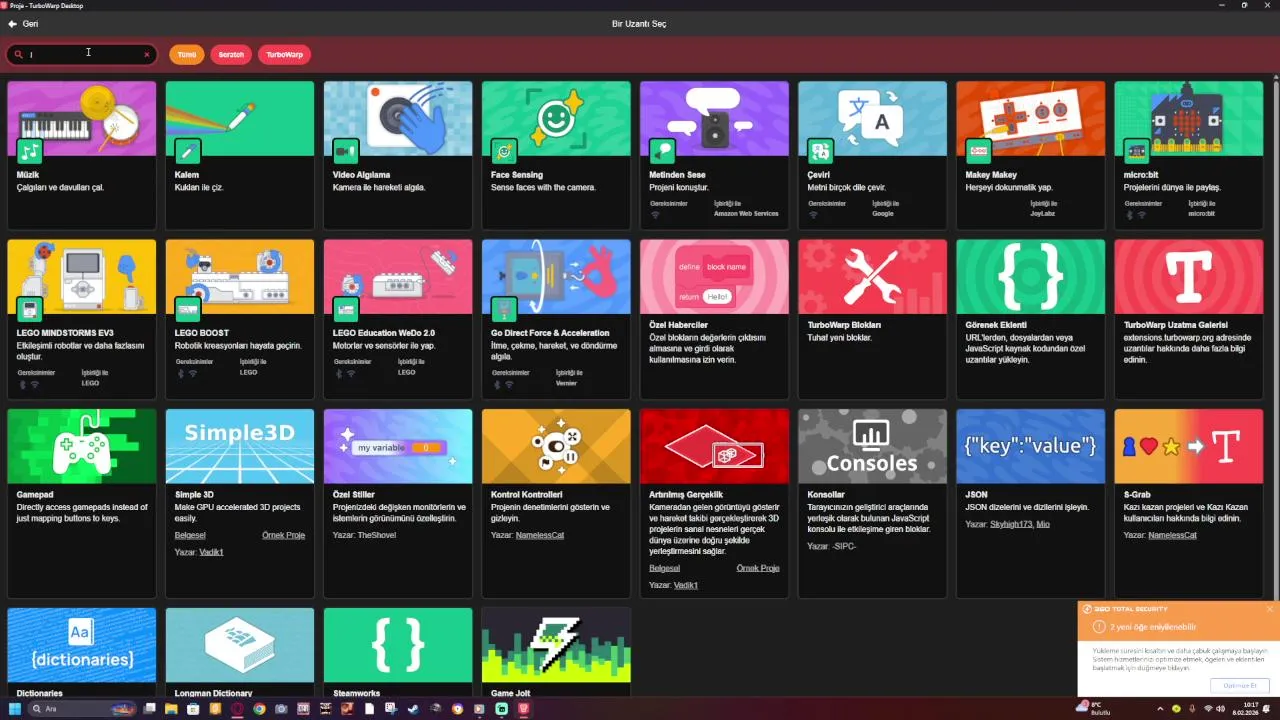This screenshot has height=720, width=1280.
Task: Add the Game Jolt extension
Action: pyautogui.click(x=556, y=652)
